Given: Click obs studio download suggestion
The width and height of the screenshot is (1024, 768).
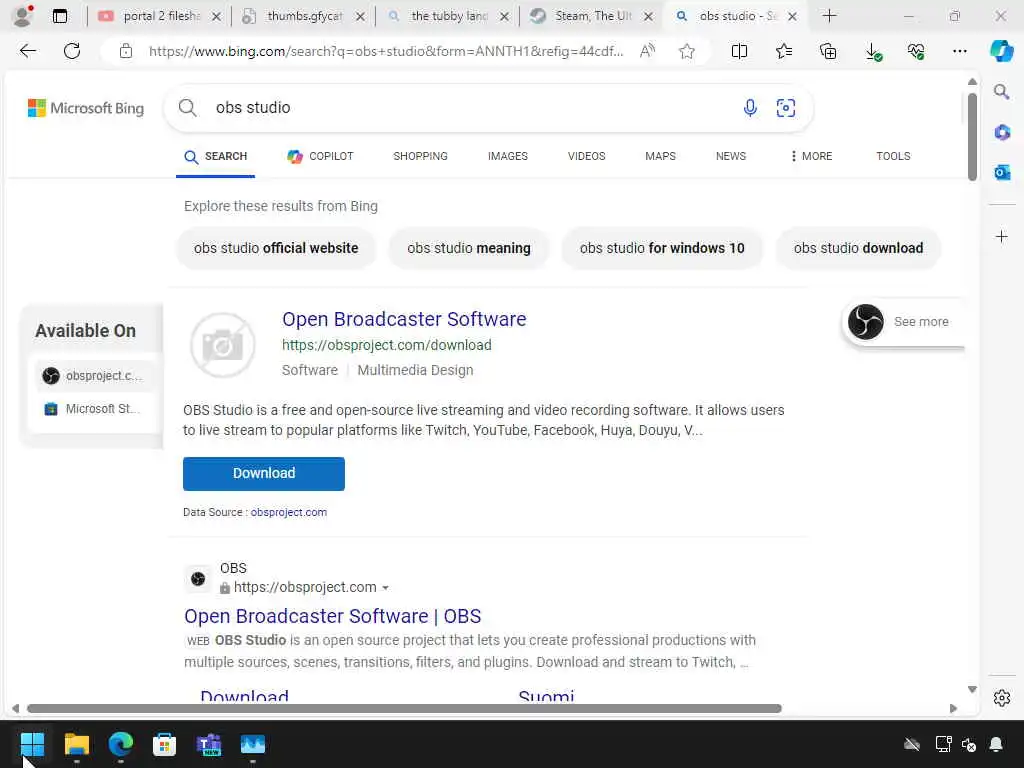Looking at the screenshot, I should coord(858,248).
